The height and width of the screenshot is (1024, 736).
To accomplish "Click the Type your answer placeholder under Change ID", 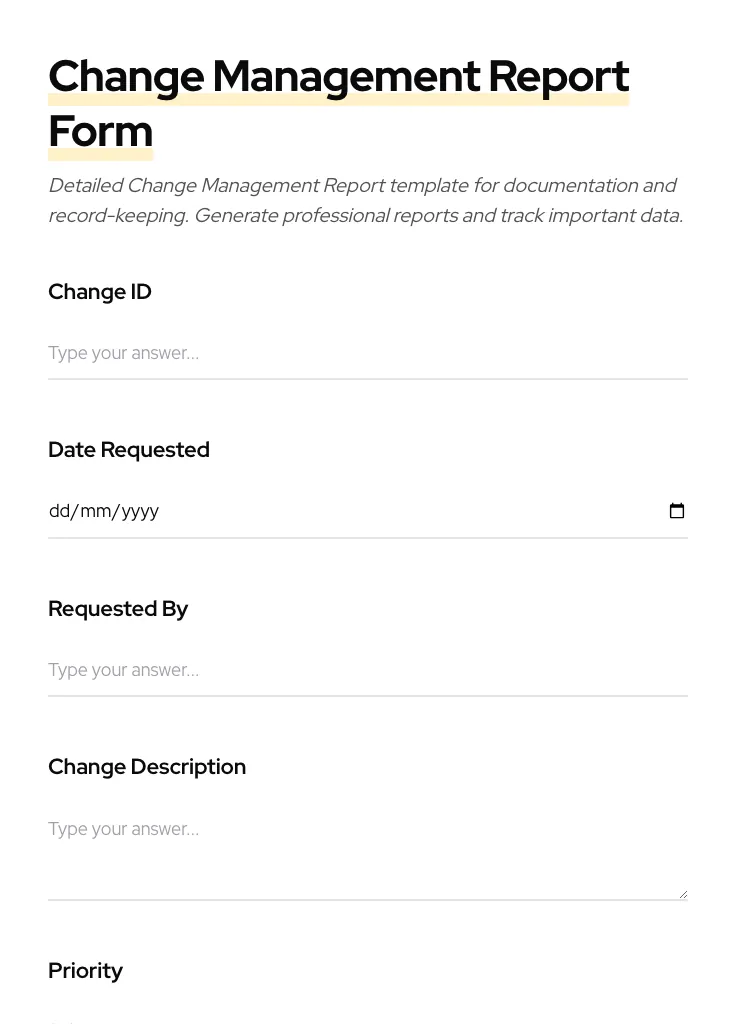I will (x=123, y=353).
